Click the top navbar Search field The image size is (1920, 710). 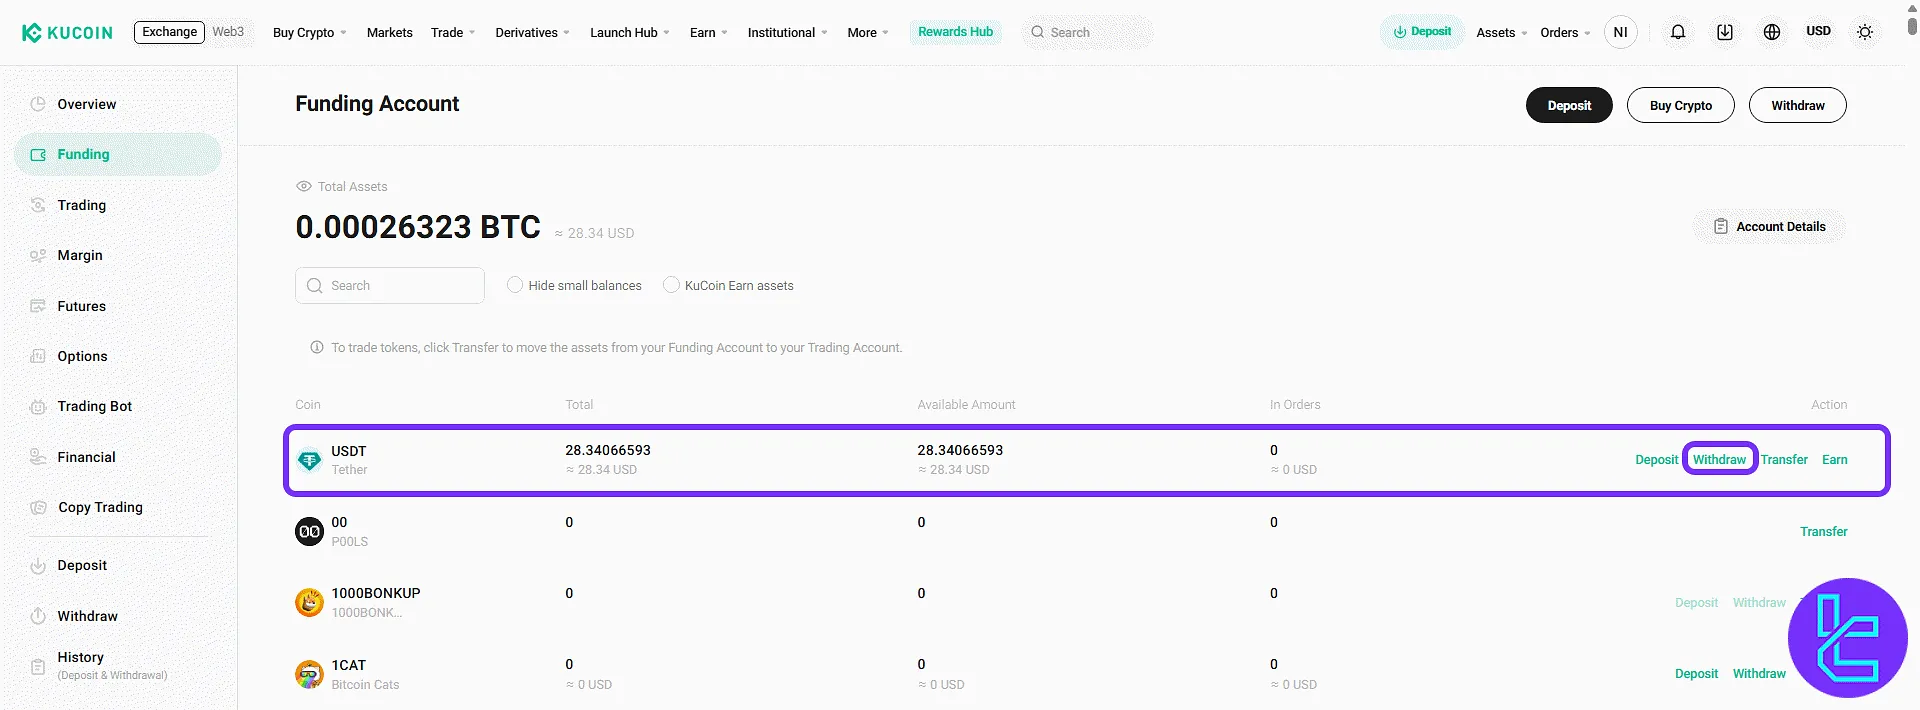tap(1088, 32)
